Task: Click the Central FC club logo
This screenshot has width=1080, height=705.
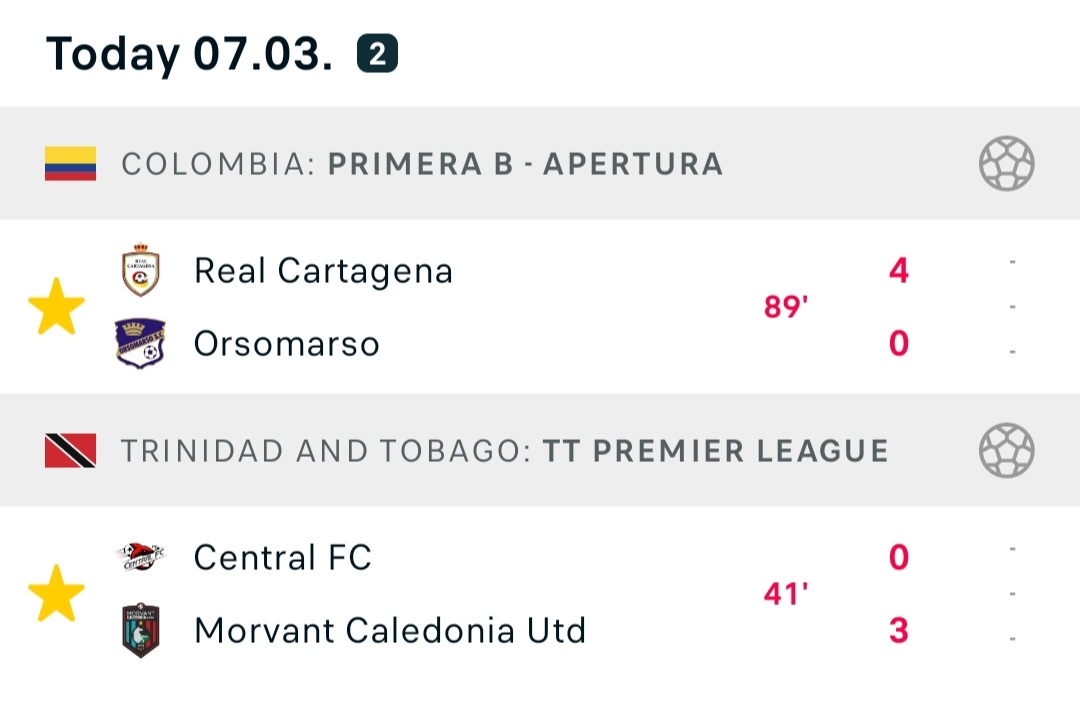Action: tap(140, 557)
